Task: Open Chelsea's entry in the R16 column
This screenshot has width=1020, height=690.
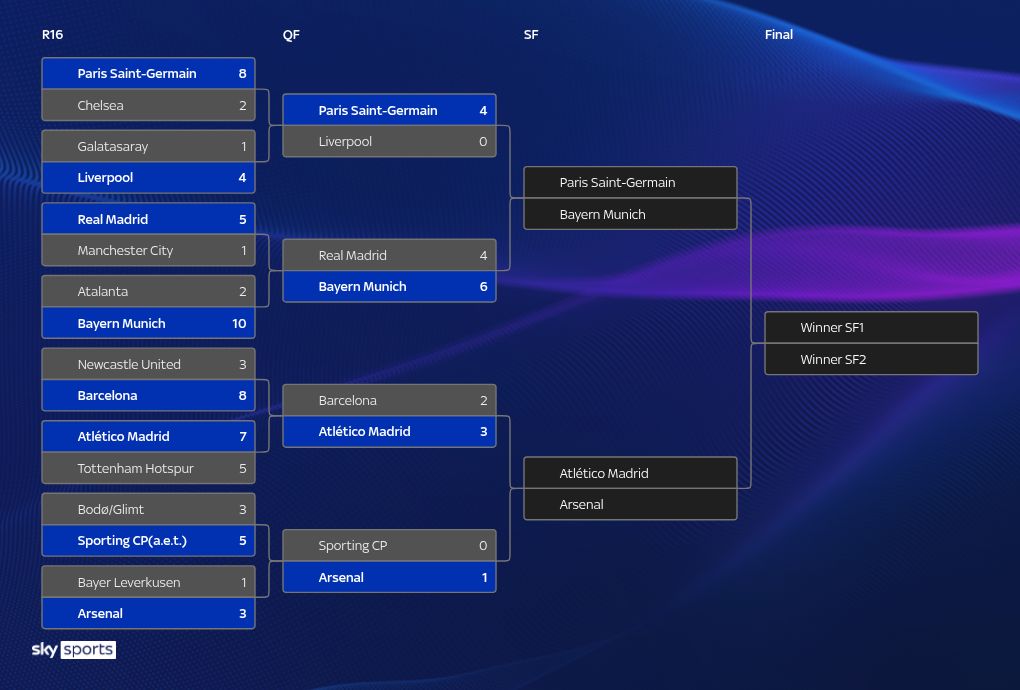Action: (148, 105)
